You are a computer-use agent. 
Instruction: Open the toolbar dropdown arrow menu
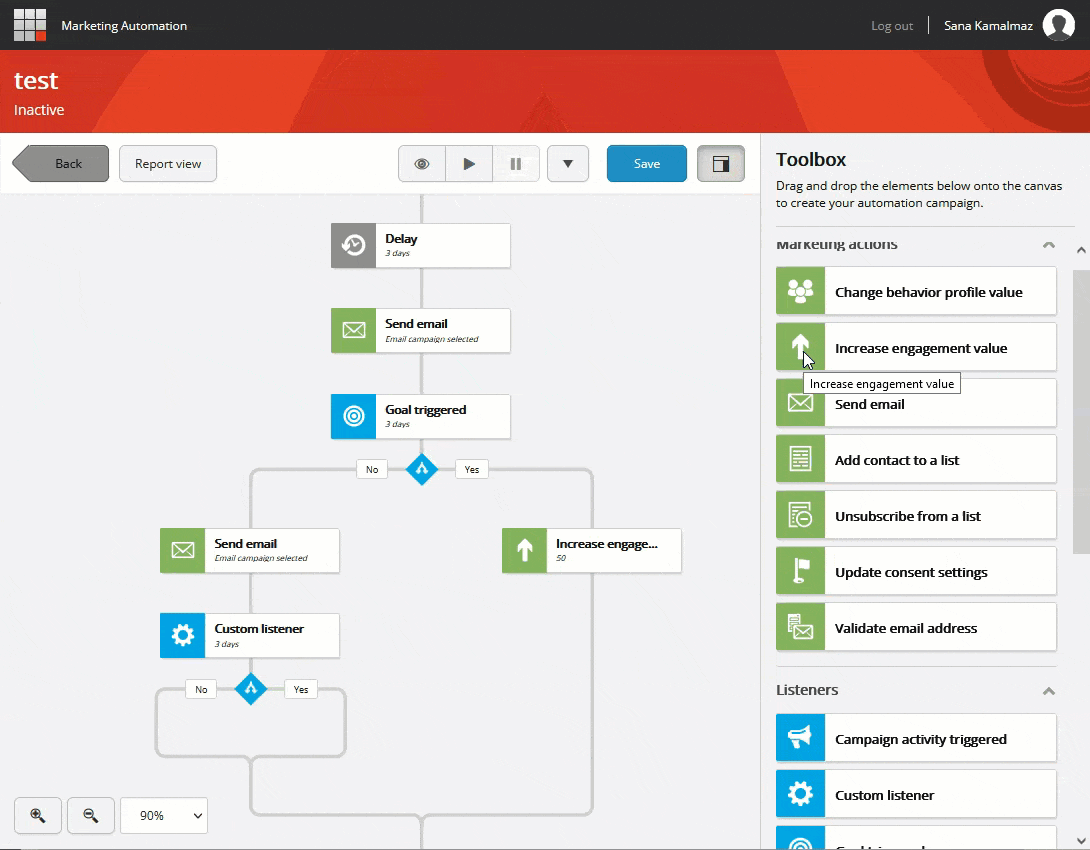(x=568, y=164)
